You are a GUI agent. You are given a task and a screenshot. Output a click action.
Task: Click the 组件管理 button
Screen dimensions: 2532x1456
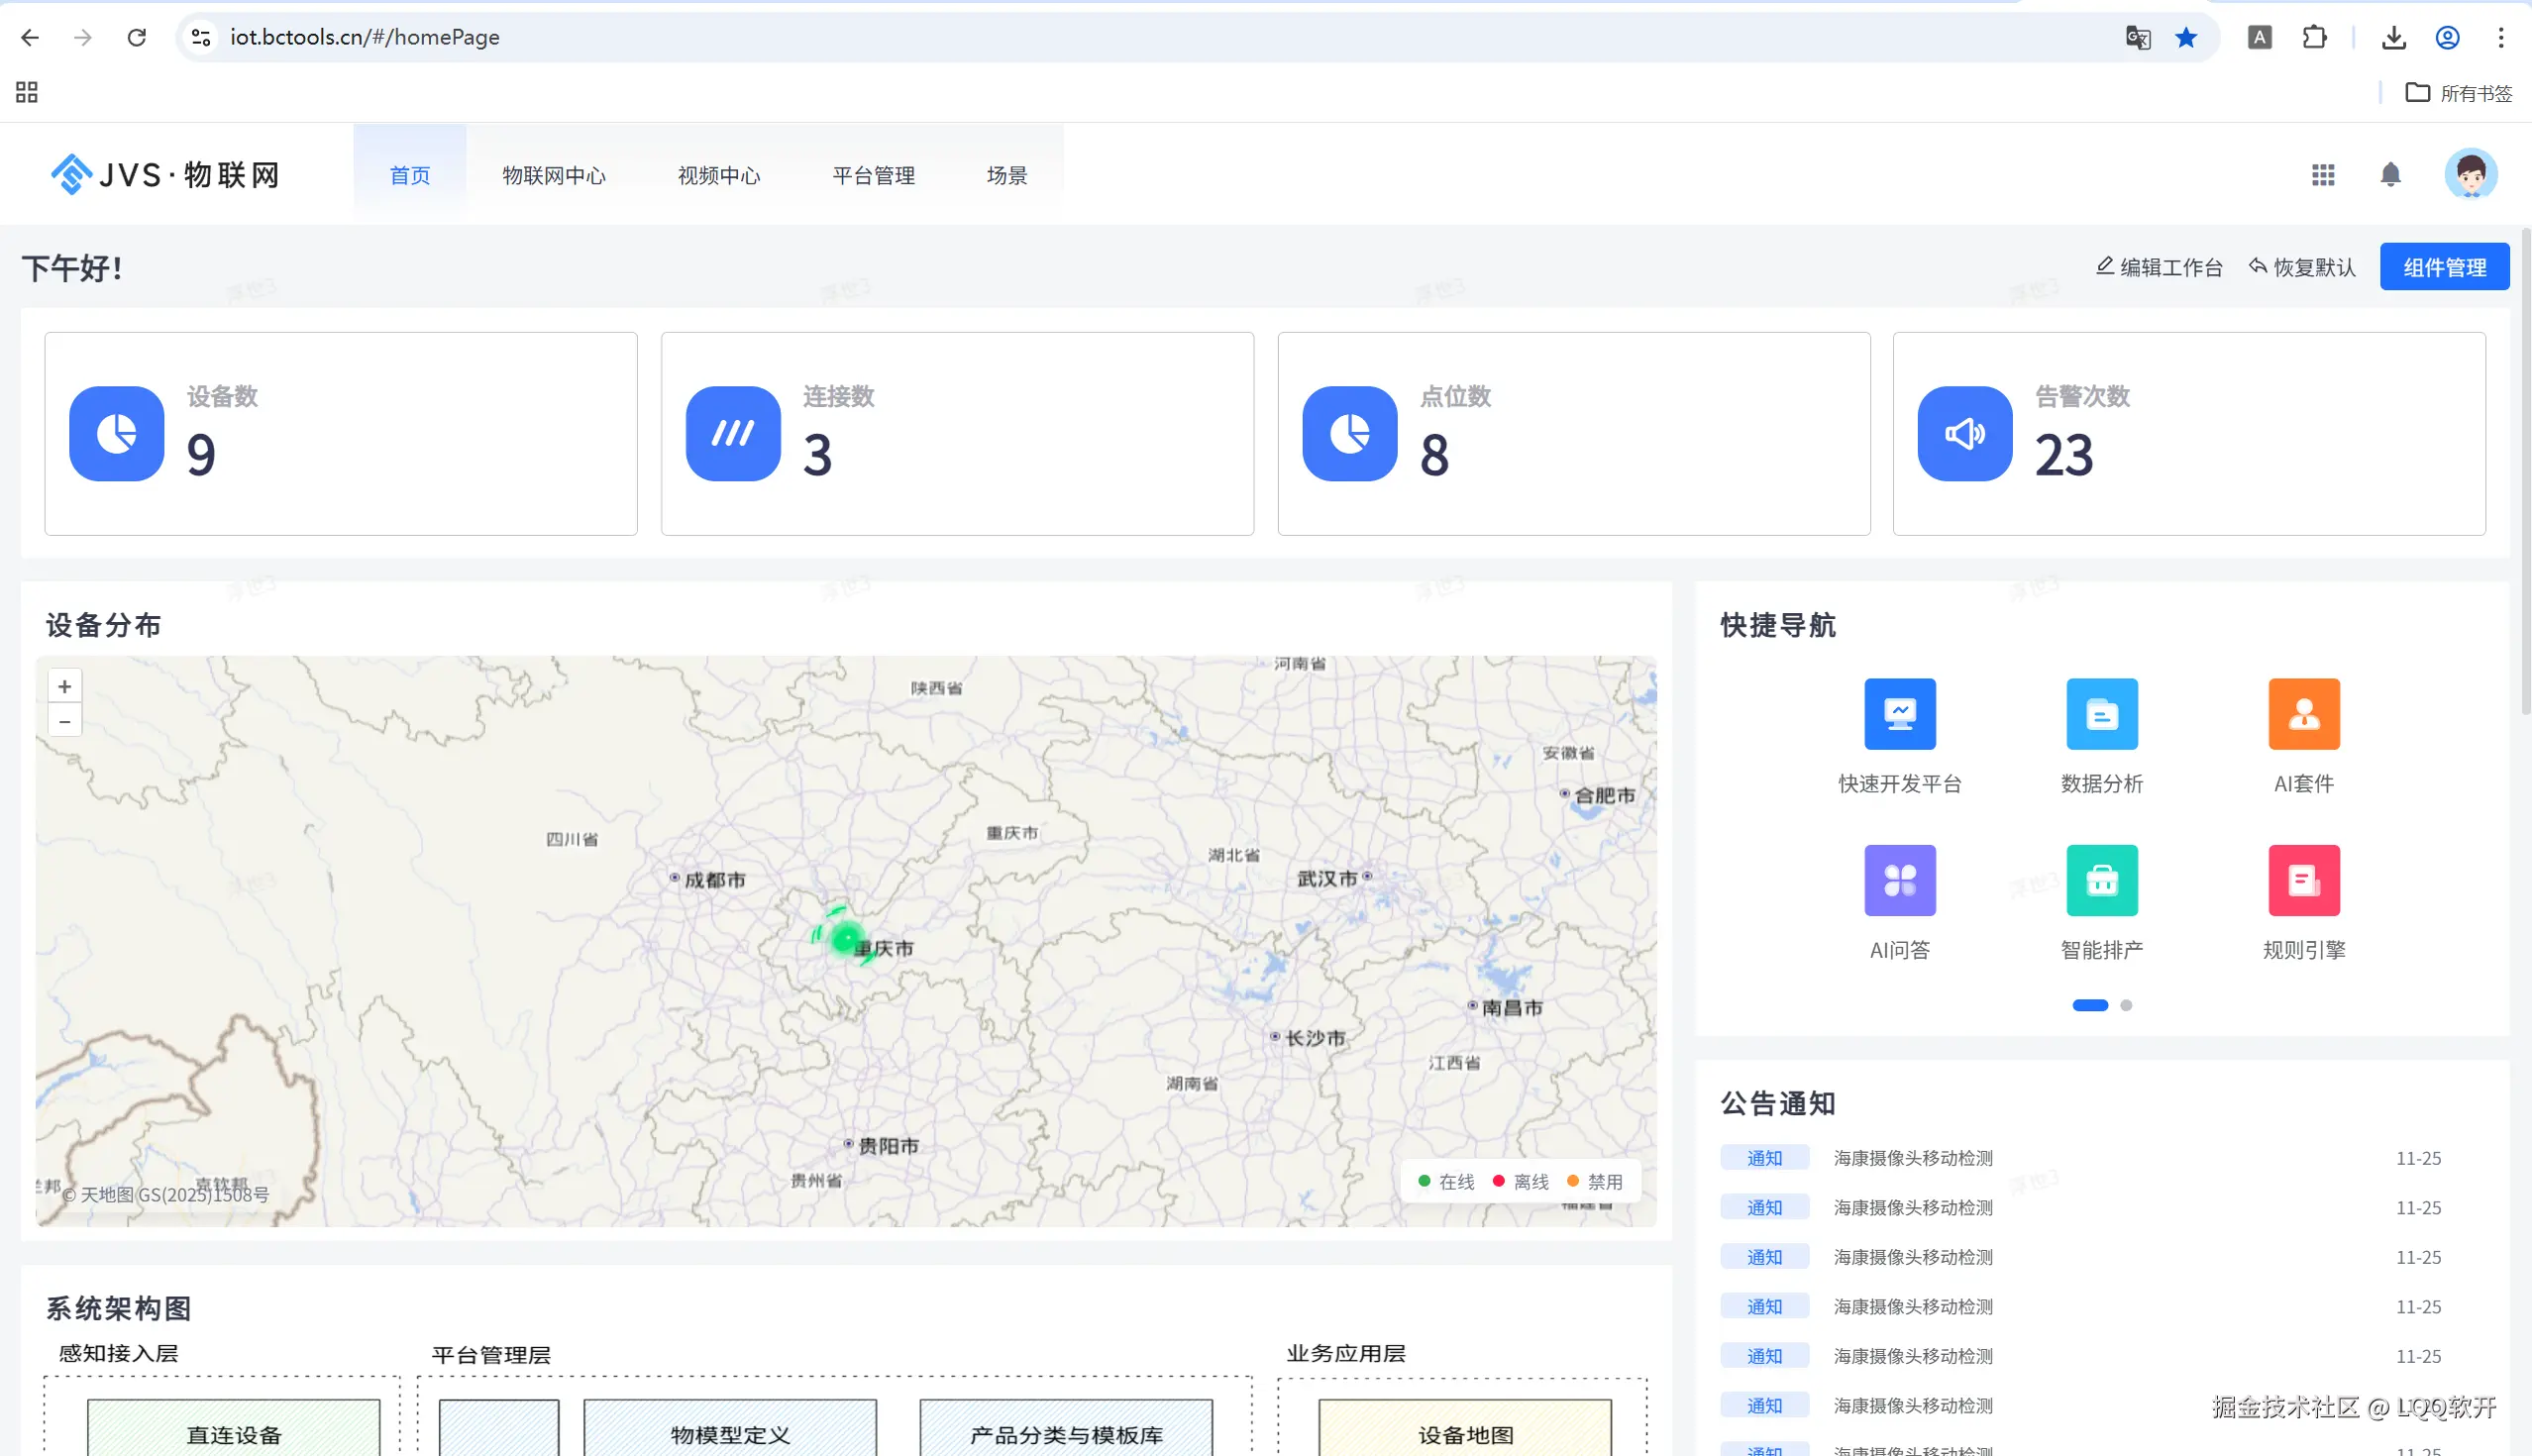(x=2443, y=267)
